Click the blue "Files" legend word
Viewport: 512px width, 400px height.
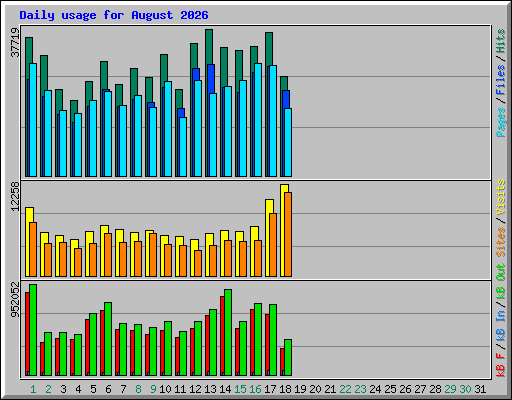tap(501, 80)
